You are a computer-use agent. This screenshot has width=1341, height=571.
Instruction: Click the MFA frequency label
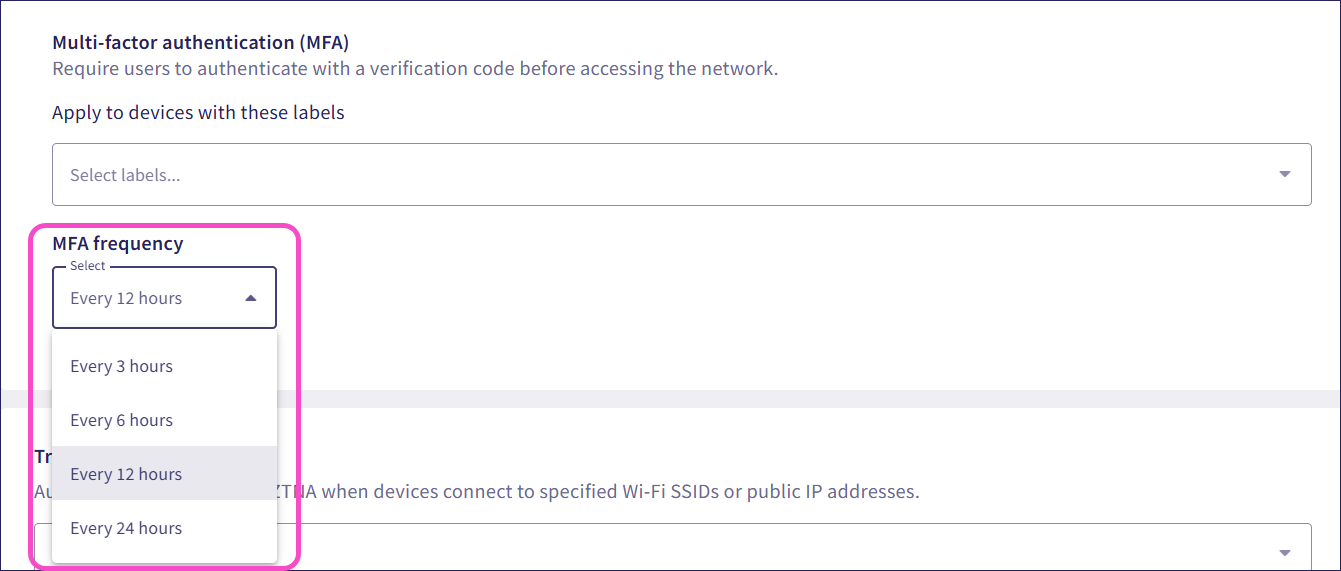[x=118, y=243]
